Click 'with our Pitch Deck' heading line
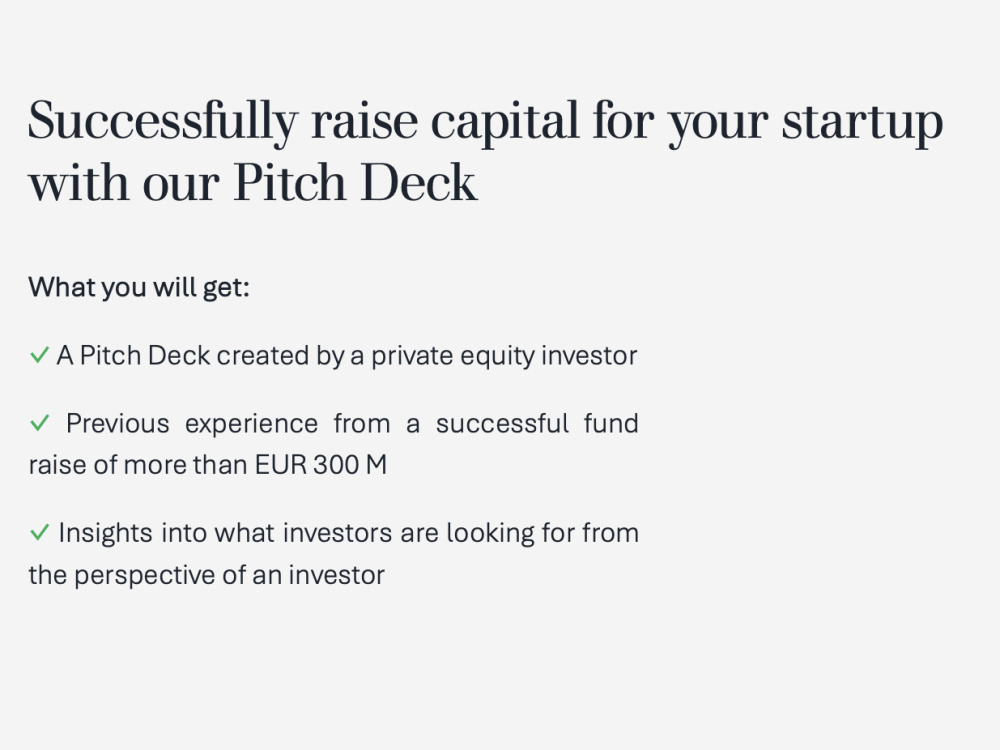Viewport: 1000px width, 750px height. 253,183
